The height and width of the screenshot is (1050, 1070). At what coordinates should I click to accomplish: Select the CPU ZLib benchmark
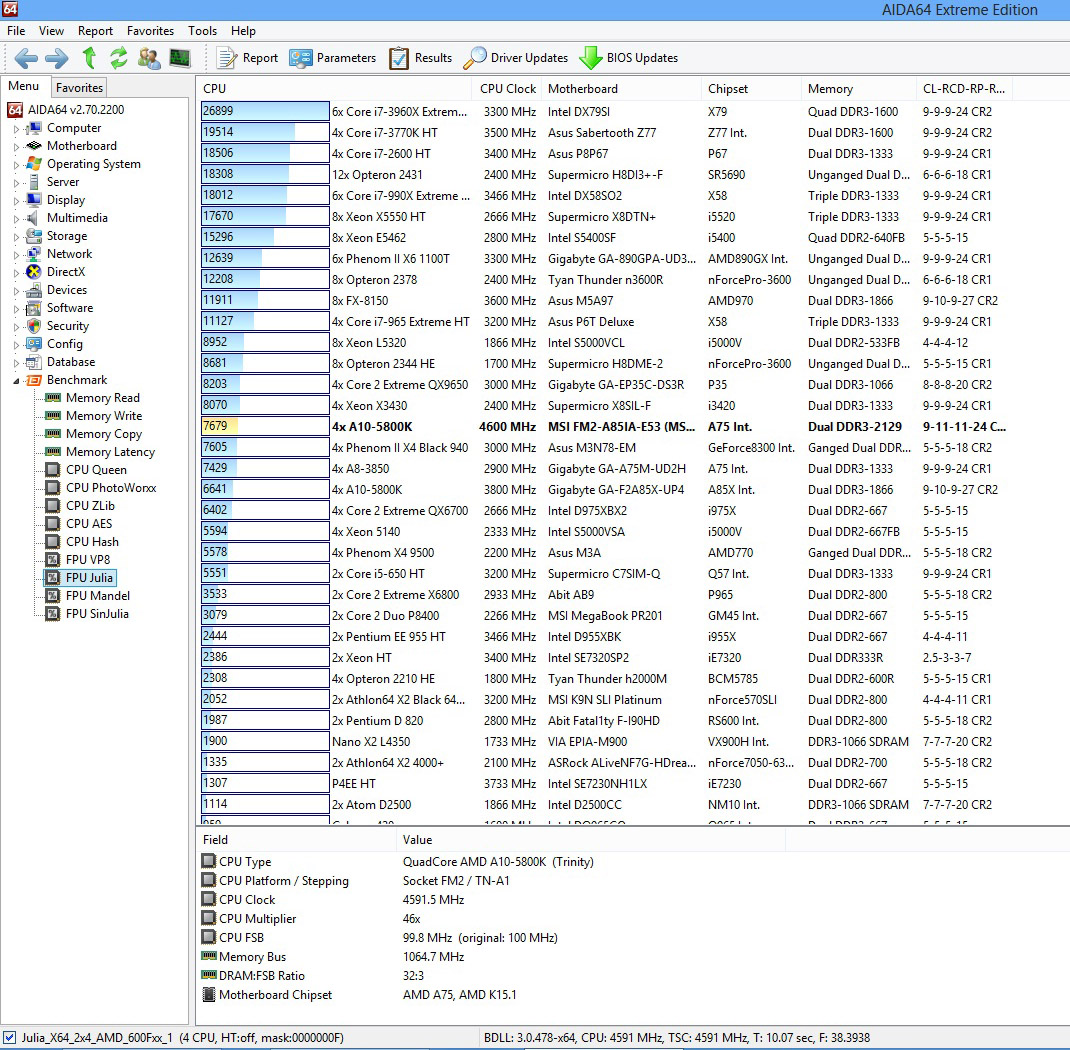[80, 506]
